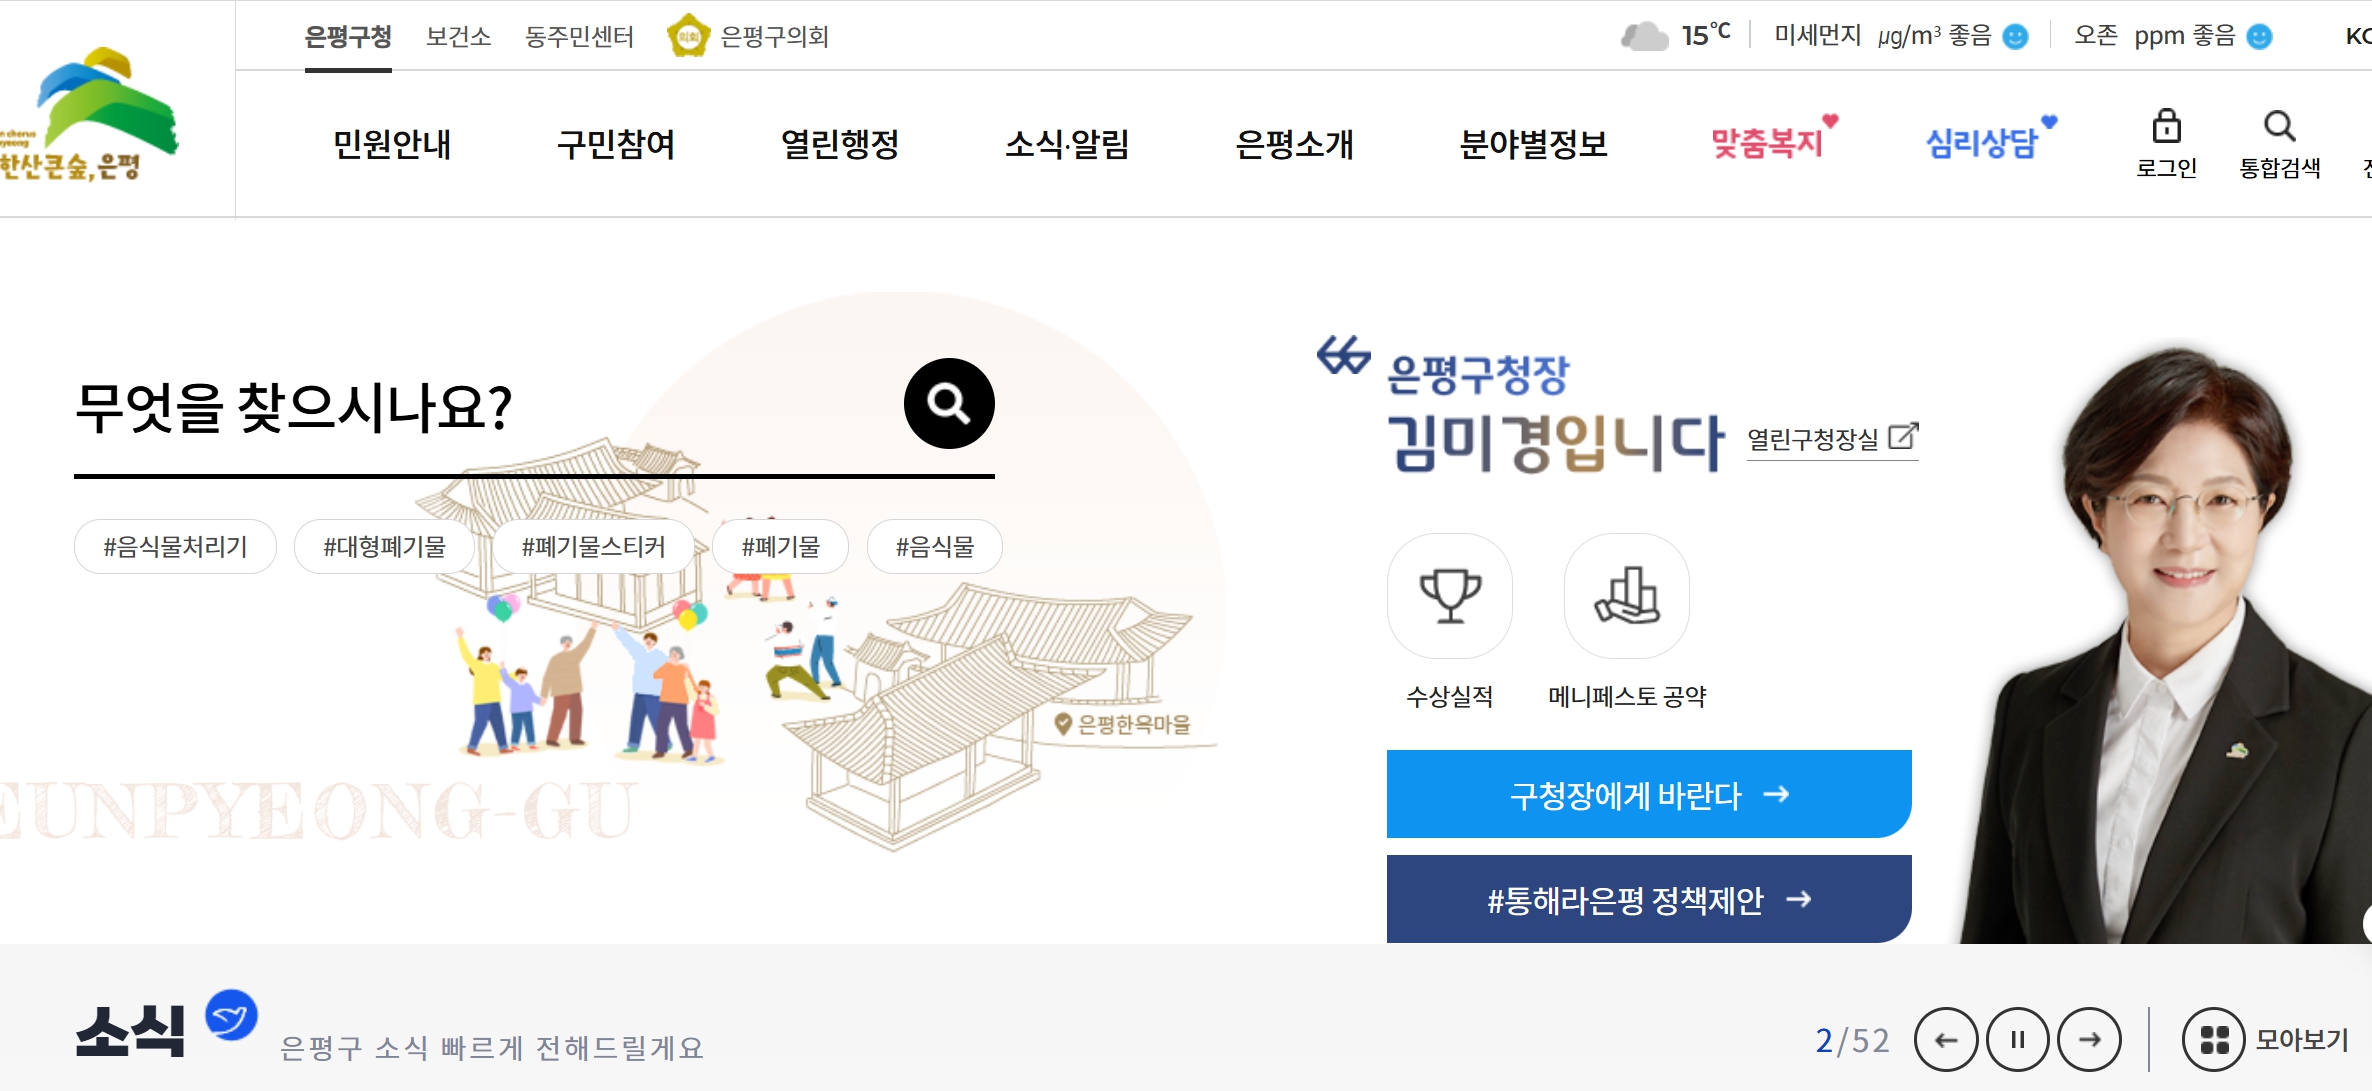Click the 구청장에게 바란다 button
The image size is (2372, 1091).
[x=1648, y=794]
